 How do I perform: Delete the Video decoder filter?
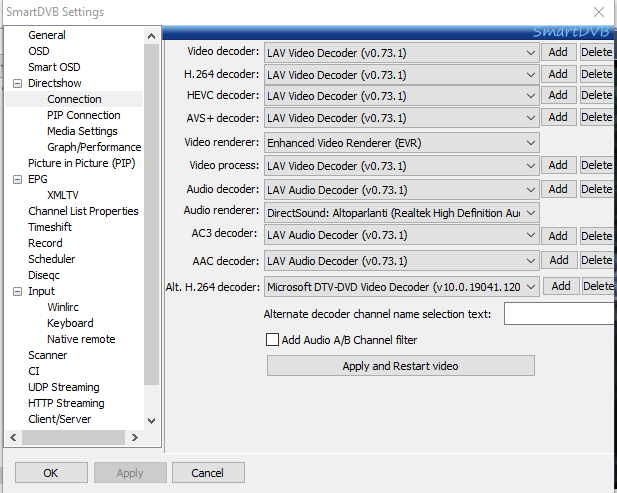tap(597, 52)
